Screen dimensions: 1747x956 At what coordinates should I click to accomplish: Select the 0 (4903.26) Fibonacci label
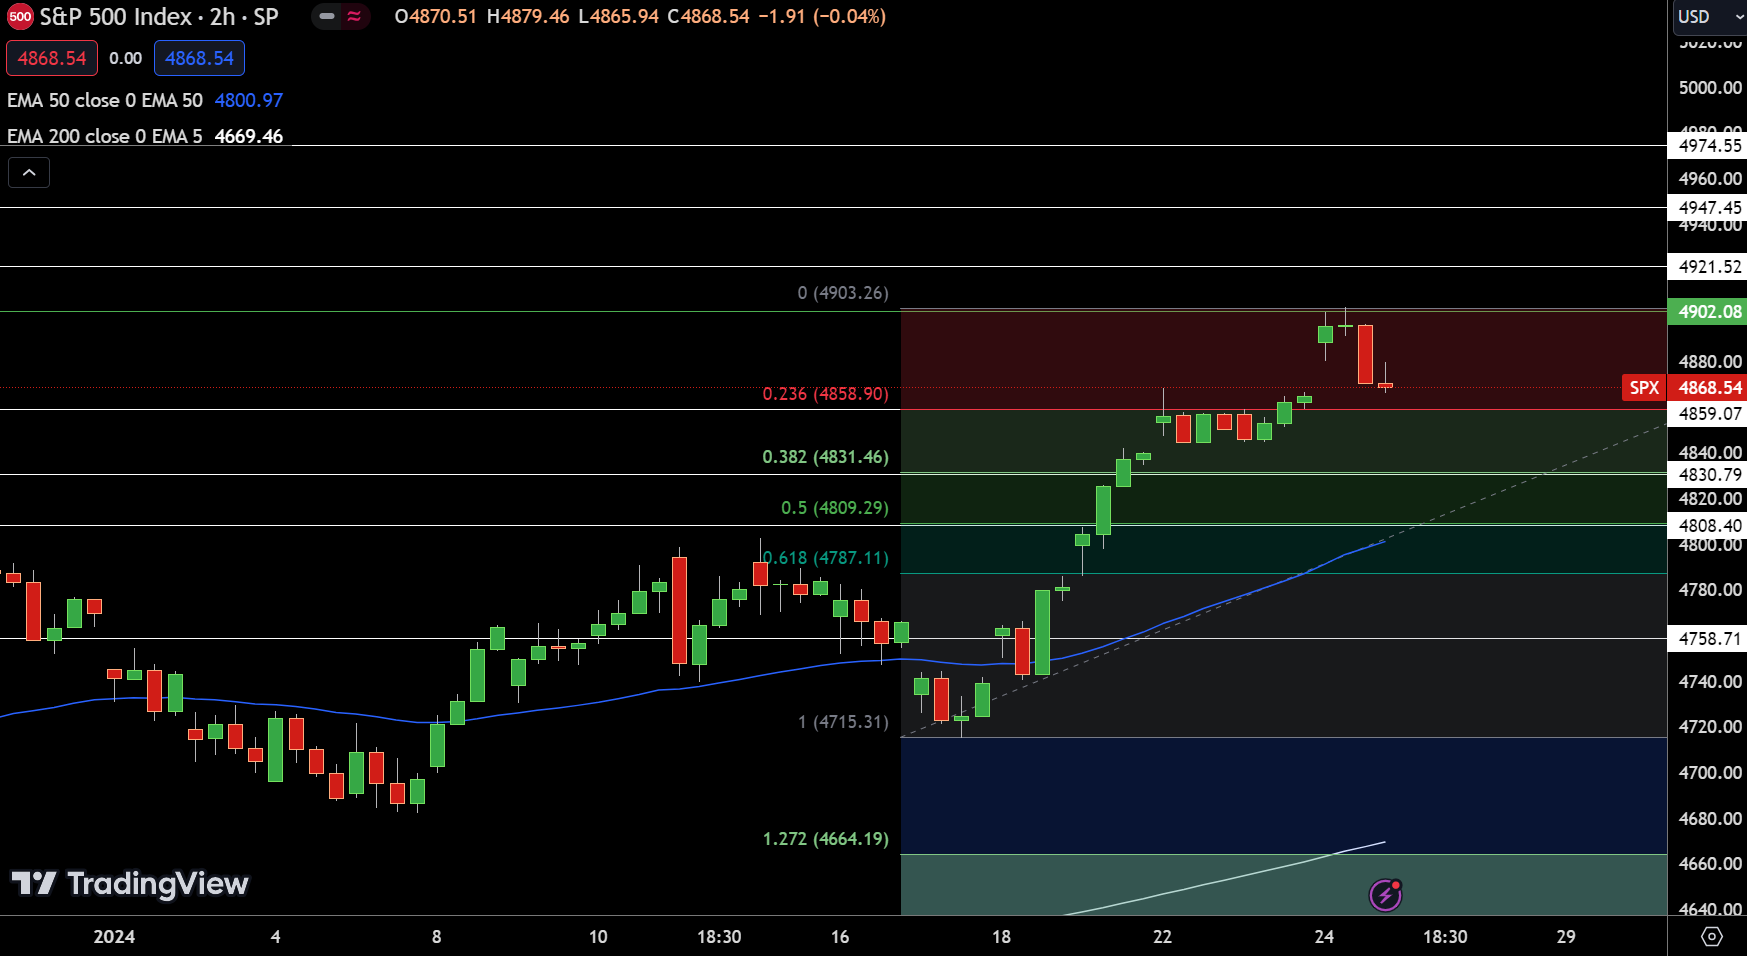(843, 293)
